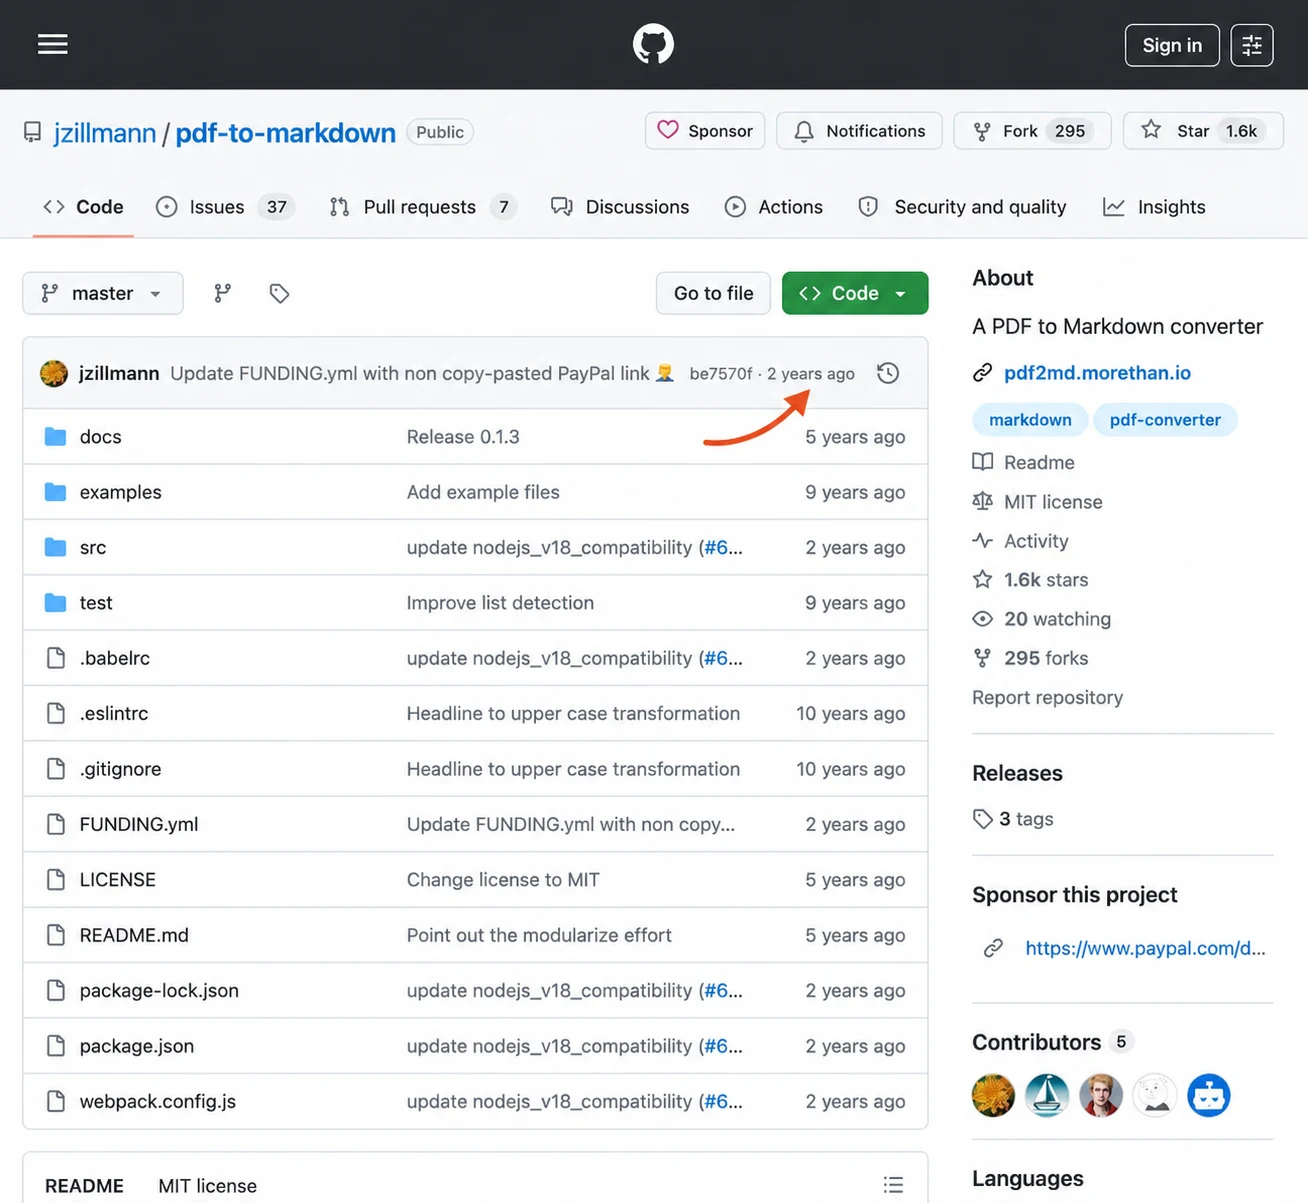Image resolution: width=1308 pixels, height=1203 pixels.
Task: Go to GitHub home via the Octocat logo
Action: (x=653, y=44)
